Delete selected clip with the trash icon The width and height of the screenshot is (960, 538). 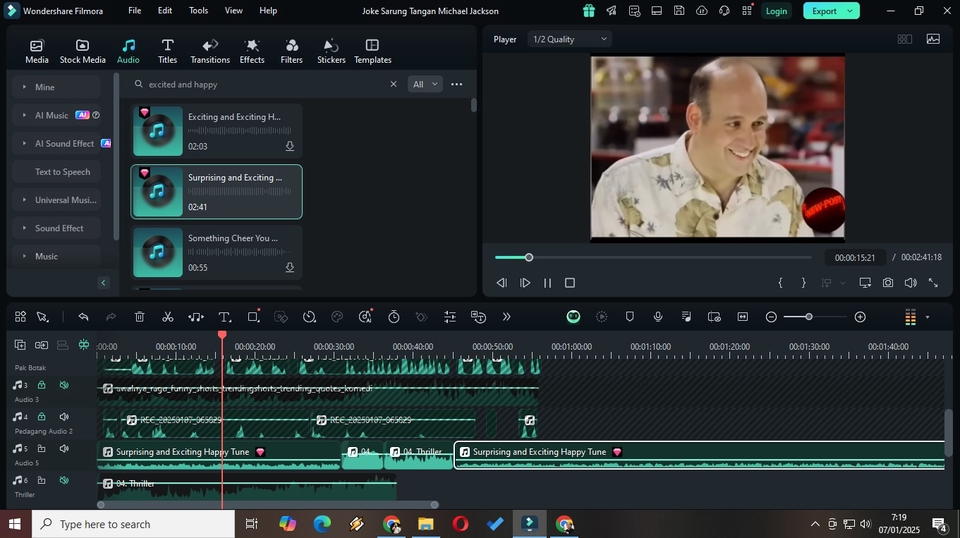[x=139, y=317]
